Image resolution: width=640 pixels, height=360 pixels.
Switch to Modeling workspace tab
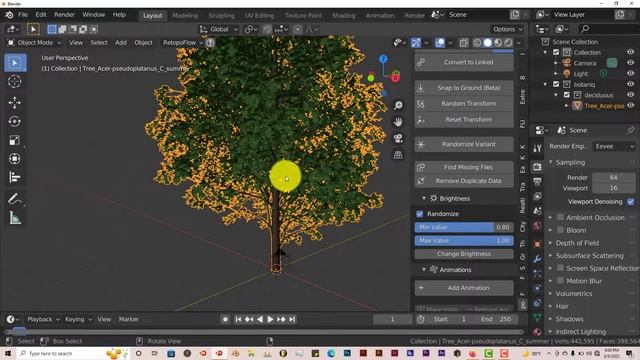(185, 16)
